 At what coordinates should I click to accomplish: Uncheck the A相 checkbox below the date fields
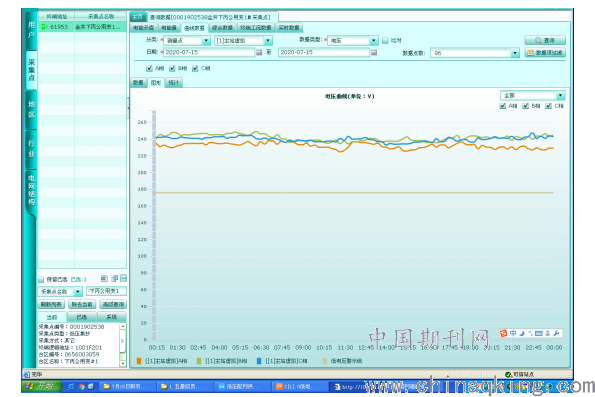(150, 68)
